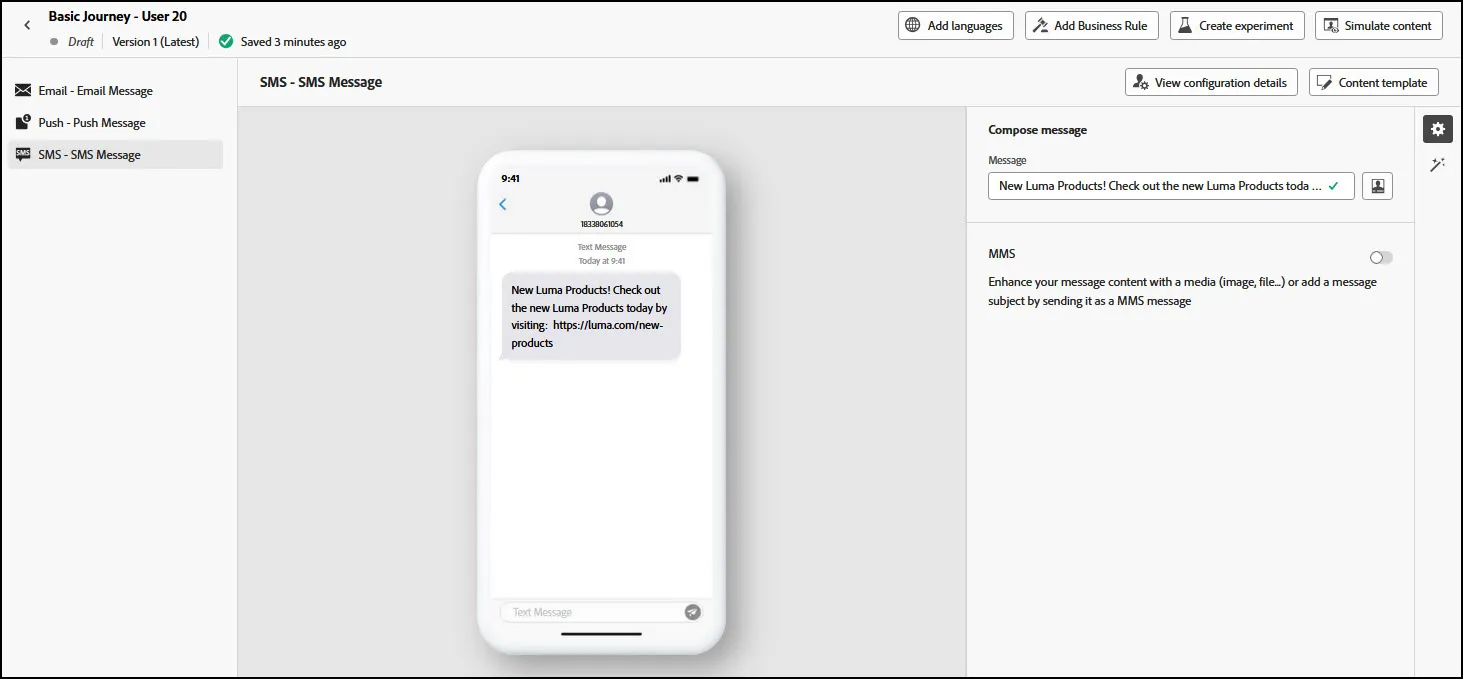Open the AI assistant magic wand icon
Viewport: 1463px width, 679px height.
[1438, 165]
